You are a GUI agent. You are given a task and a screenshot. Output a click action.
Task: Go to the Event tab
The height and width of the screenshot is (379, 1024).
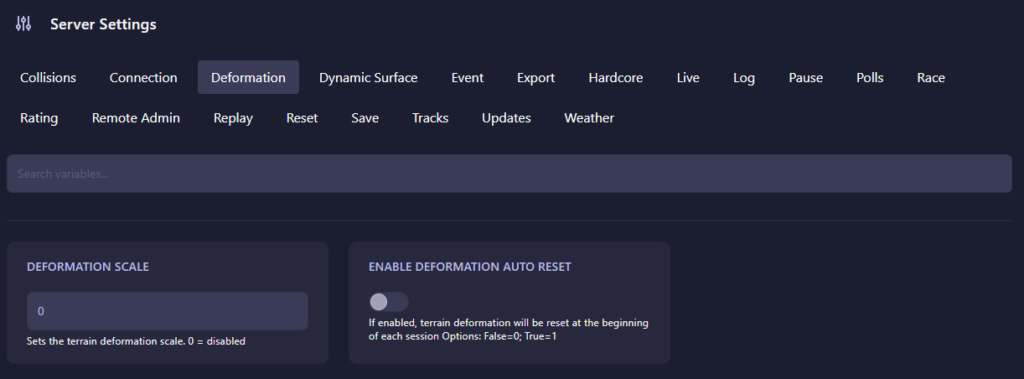tap(467, 78)
